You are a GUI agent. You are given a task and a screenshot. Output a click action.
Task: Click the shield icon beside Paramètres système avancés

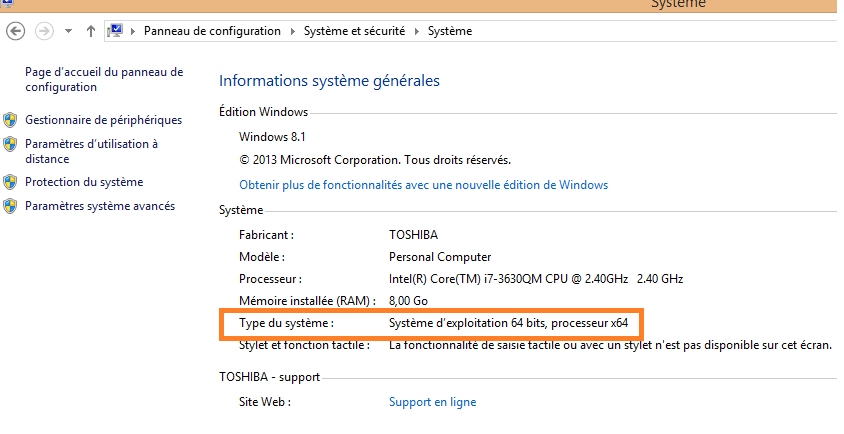click(x=10, y=206)
